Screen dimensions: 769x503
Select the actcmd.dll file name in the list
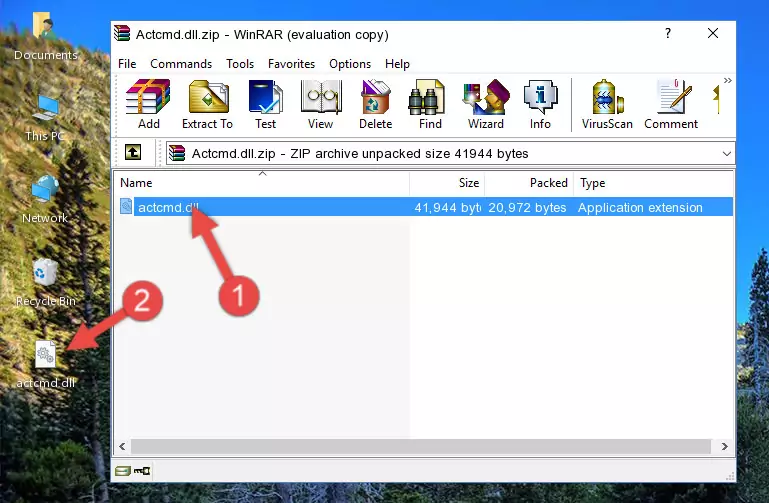(x=169, y=207)
